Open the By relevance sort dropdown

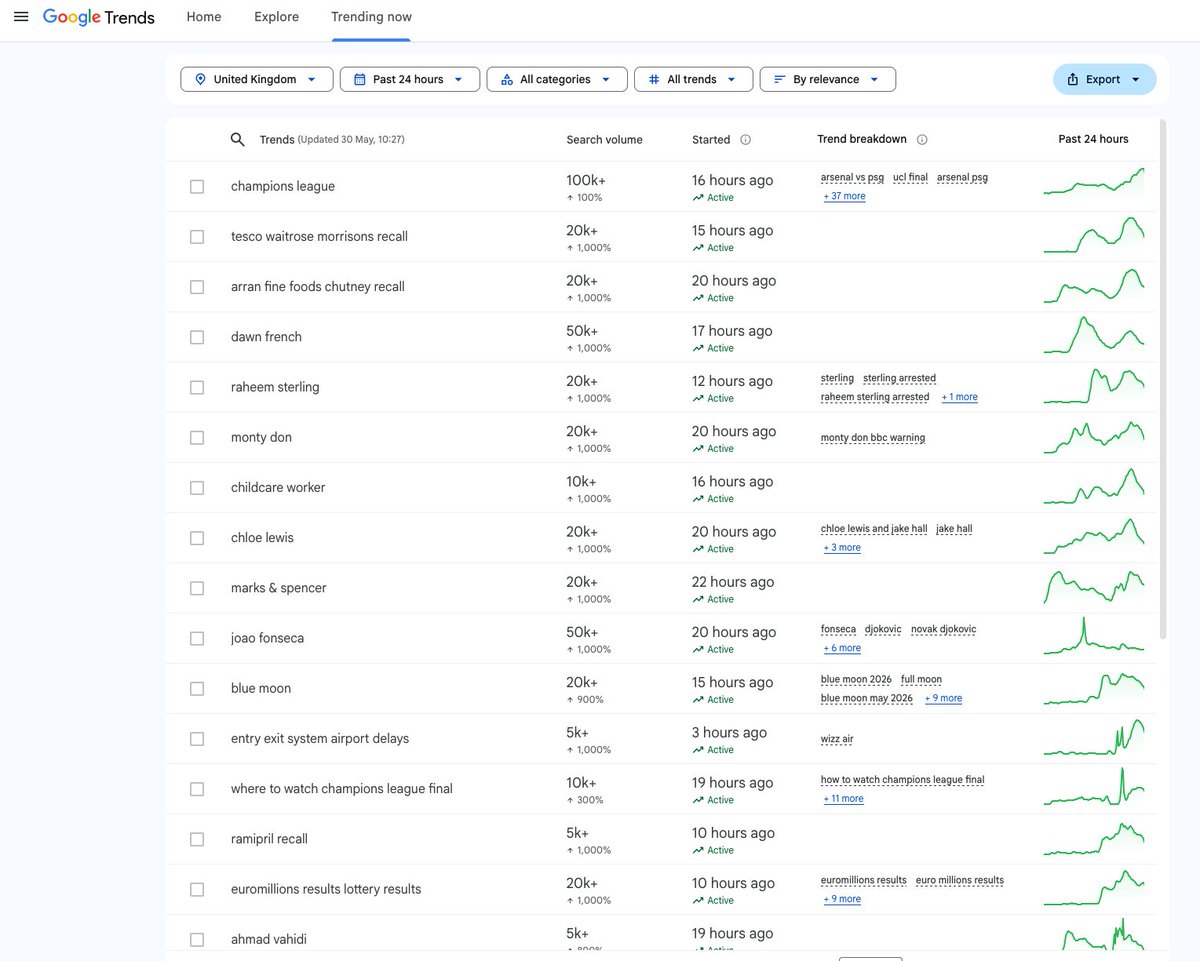tap(828, 79)
